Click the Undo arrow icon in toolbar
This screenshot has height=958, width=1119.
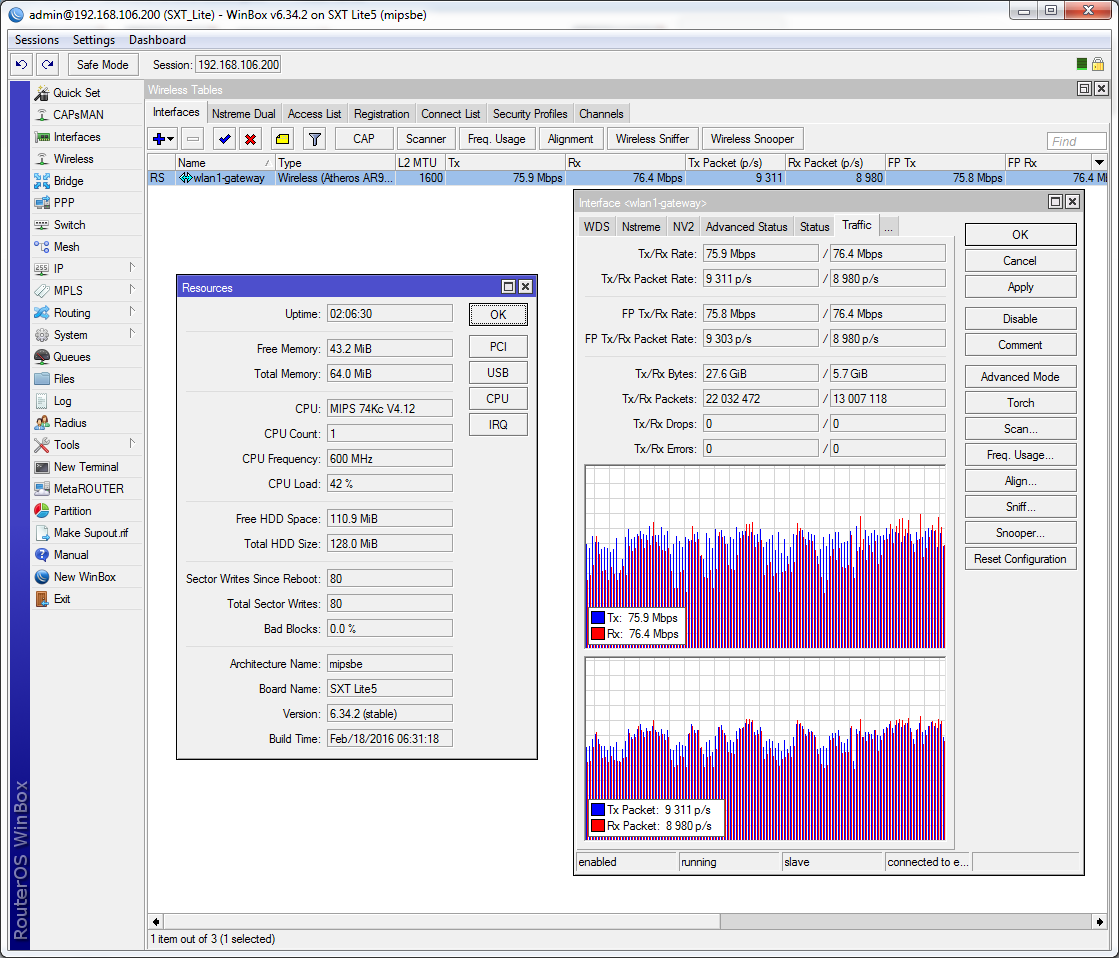21,64
